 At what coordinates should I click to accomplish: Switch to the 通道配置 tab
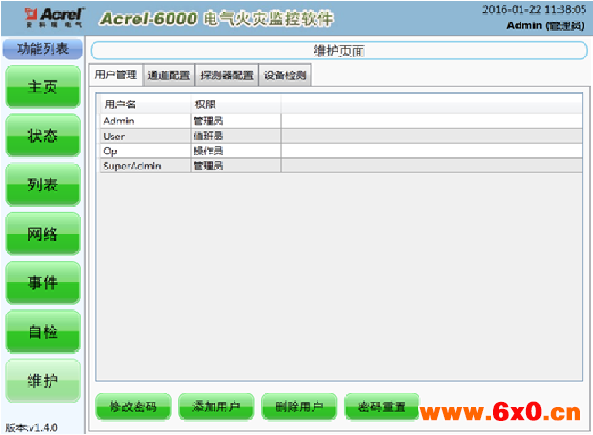169,75
